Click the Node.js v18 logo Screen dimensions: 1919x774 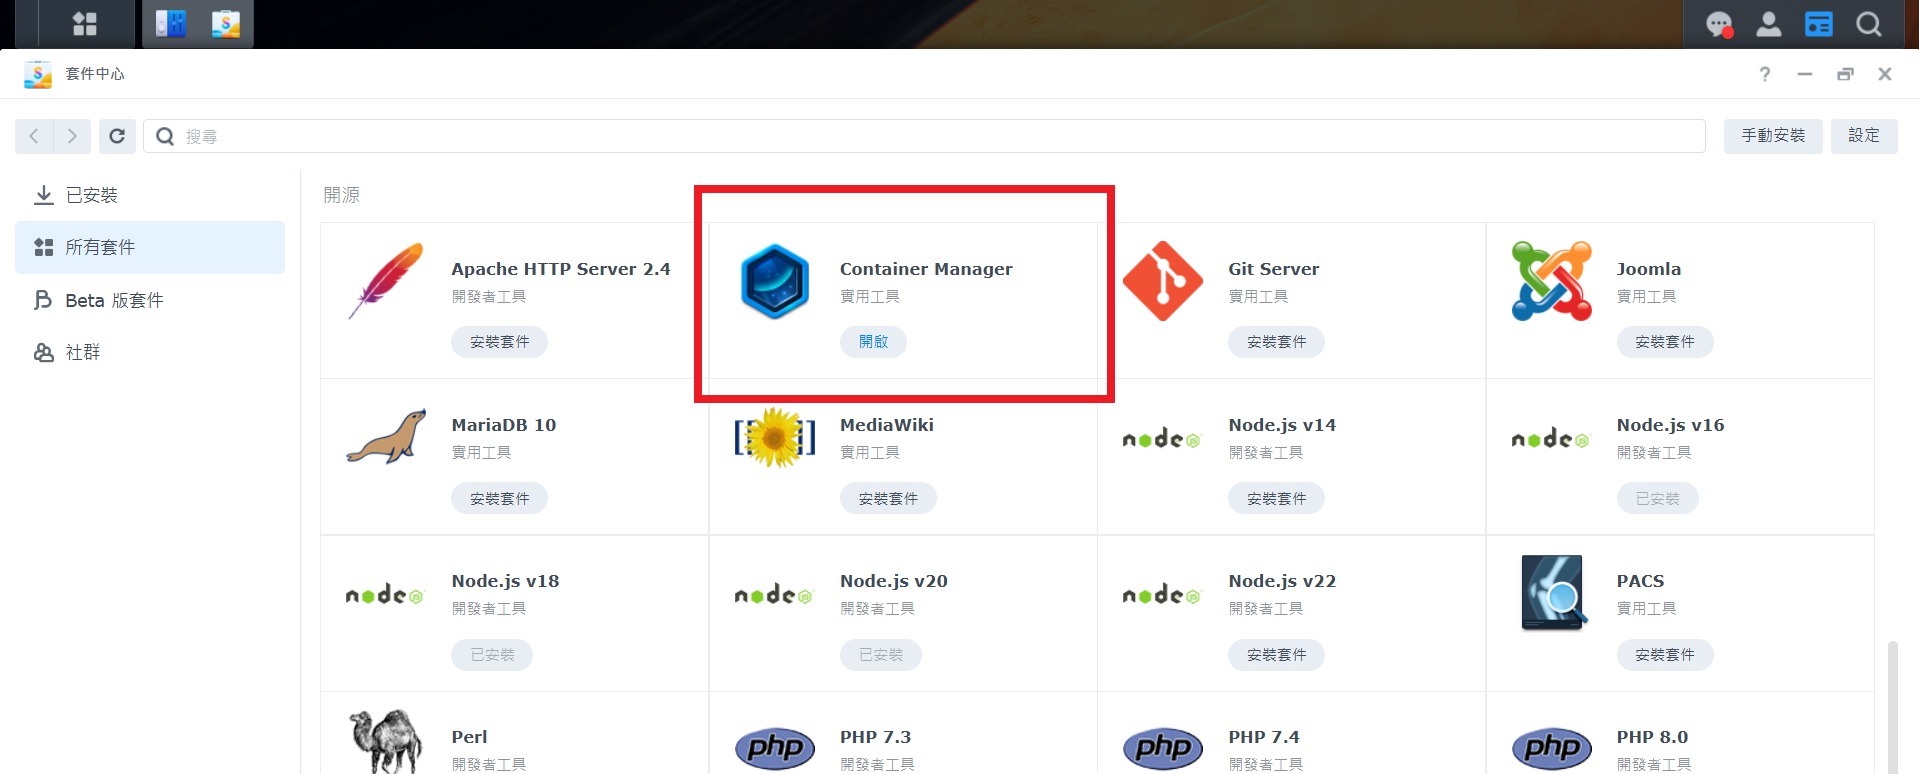[x=385, y=595]
